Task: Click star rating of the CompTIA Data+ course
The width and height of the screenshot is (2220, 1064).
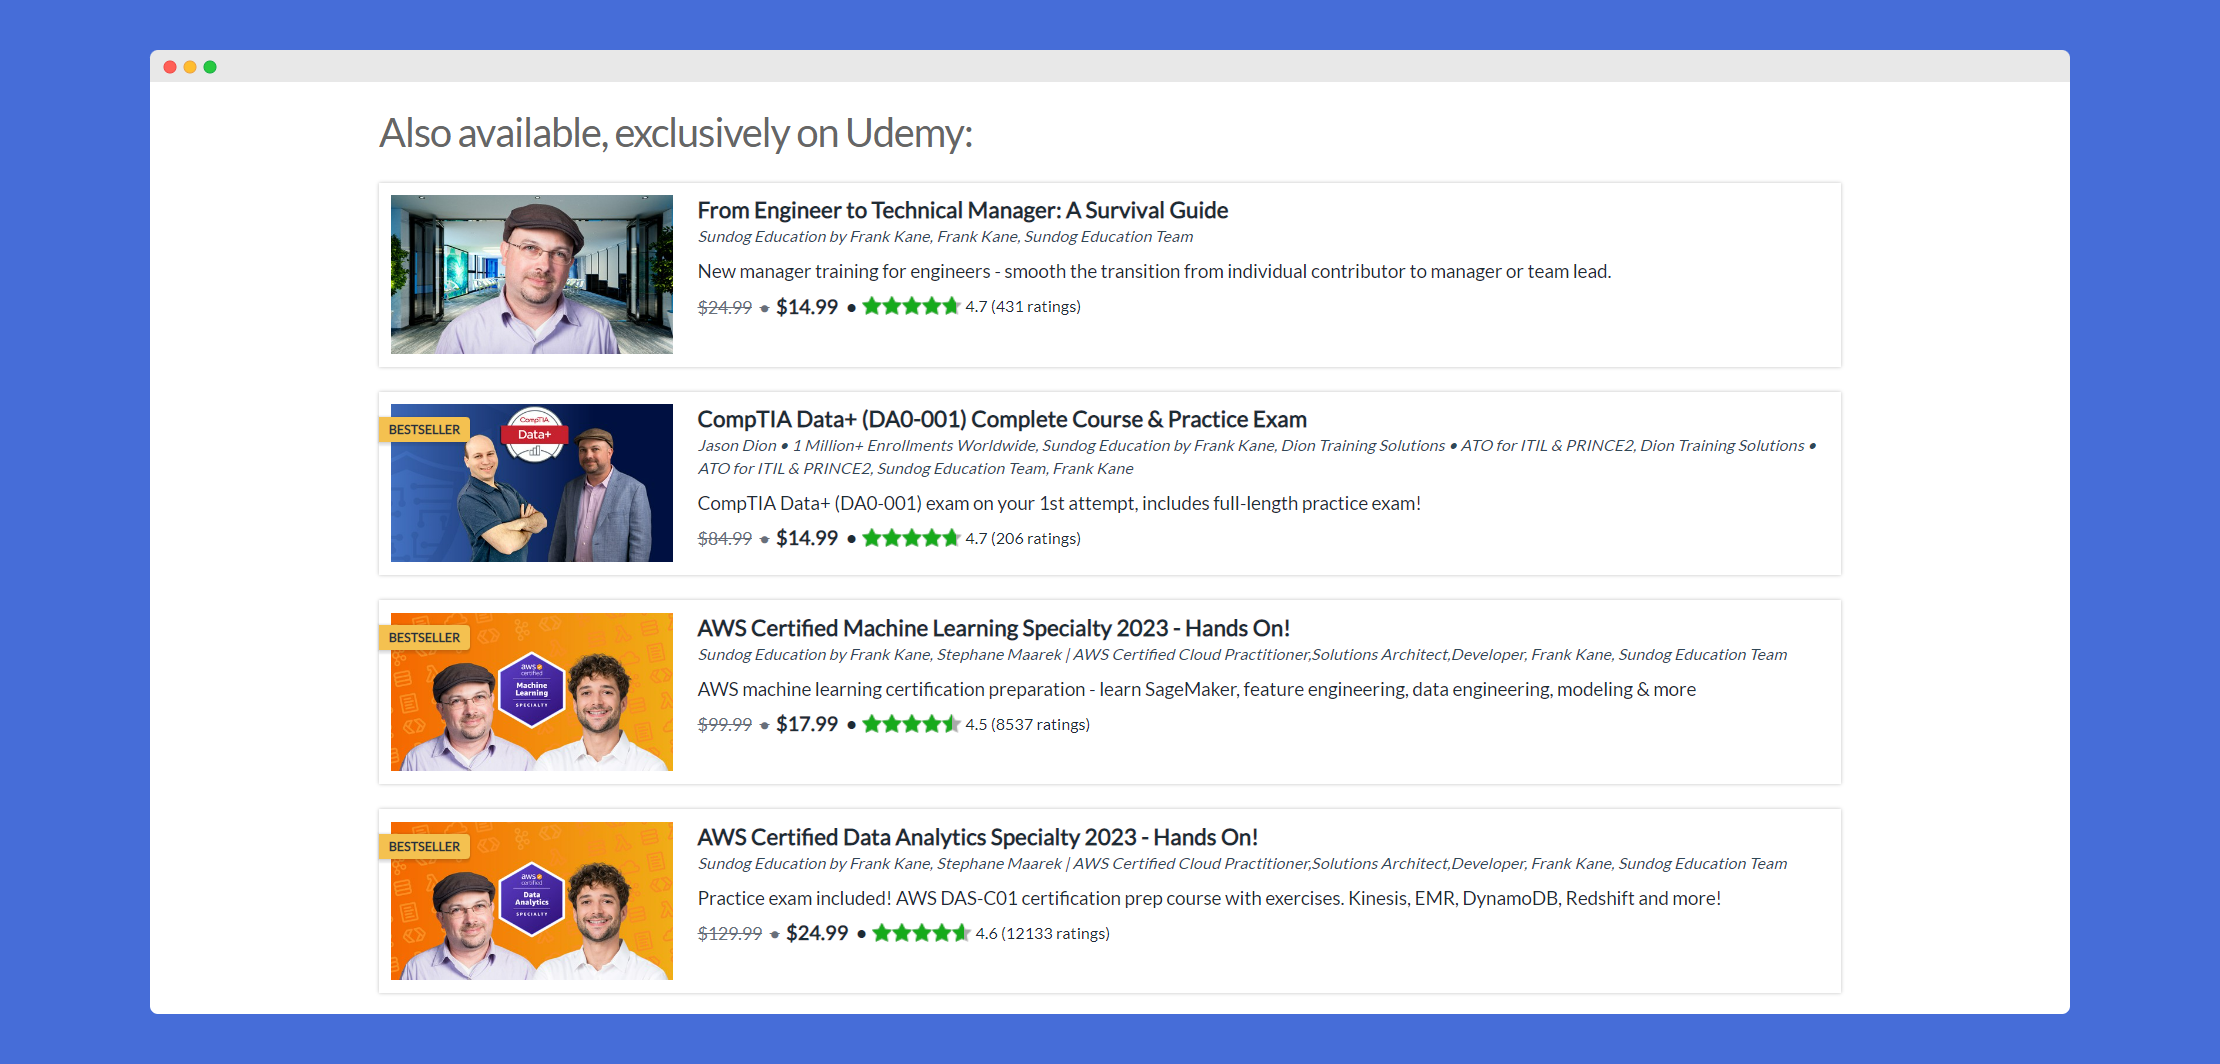Action: 911,538
